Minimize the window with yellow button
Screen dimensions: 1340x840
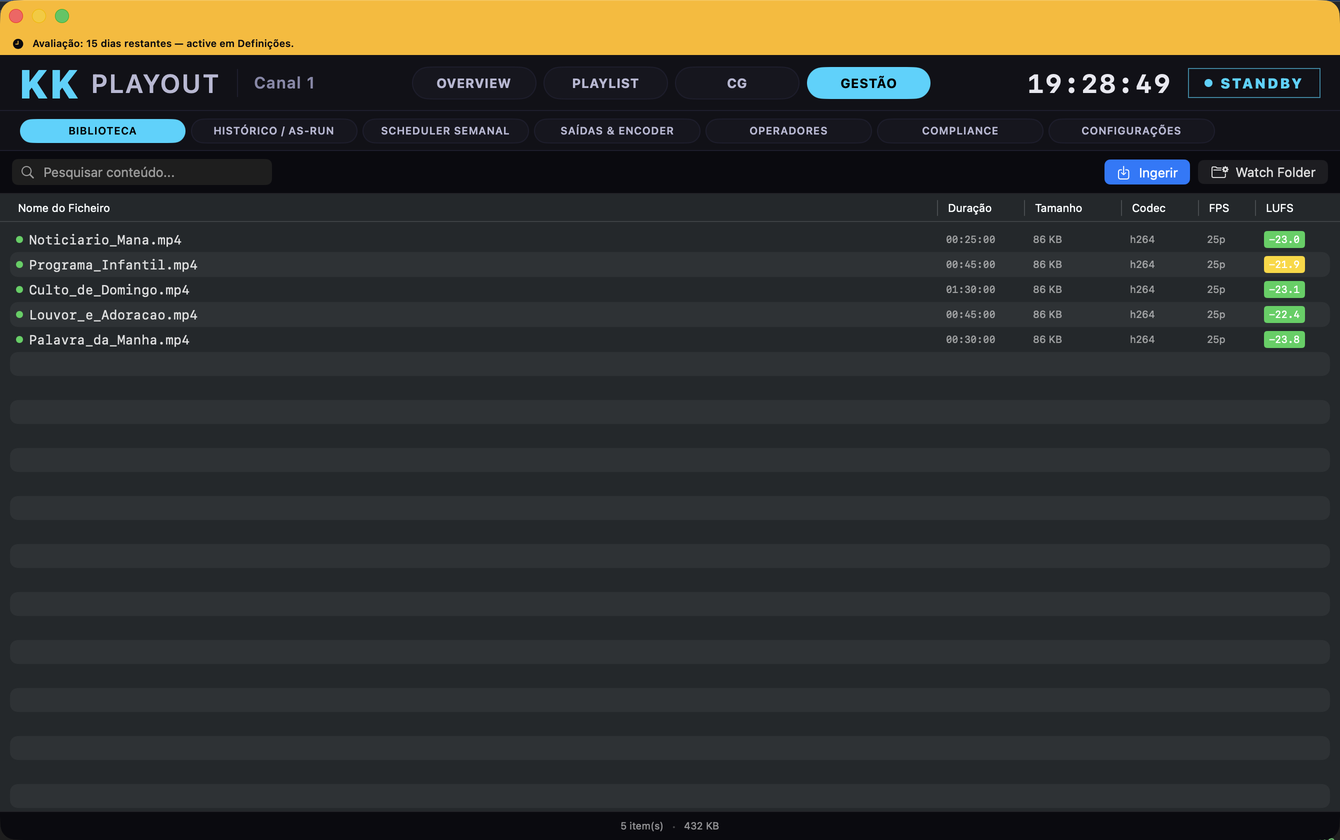pyautogui.click(x=39, y=16)
